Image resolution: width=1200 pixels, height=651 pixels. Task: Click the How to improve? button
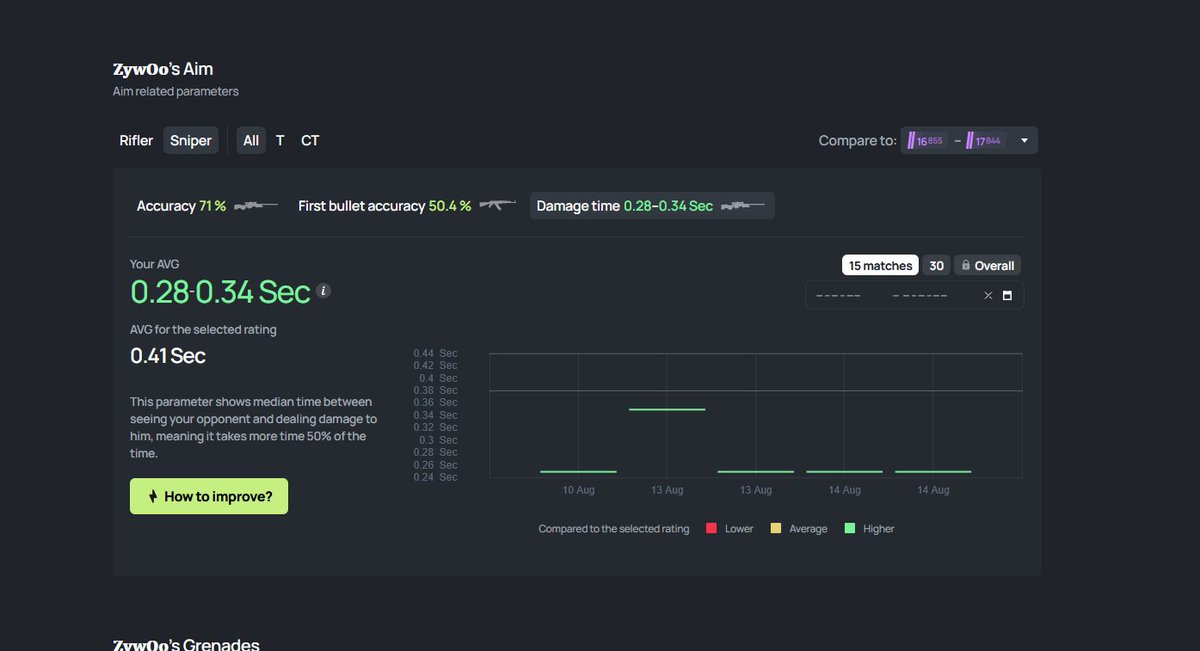point(209,496)
